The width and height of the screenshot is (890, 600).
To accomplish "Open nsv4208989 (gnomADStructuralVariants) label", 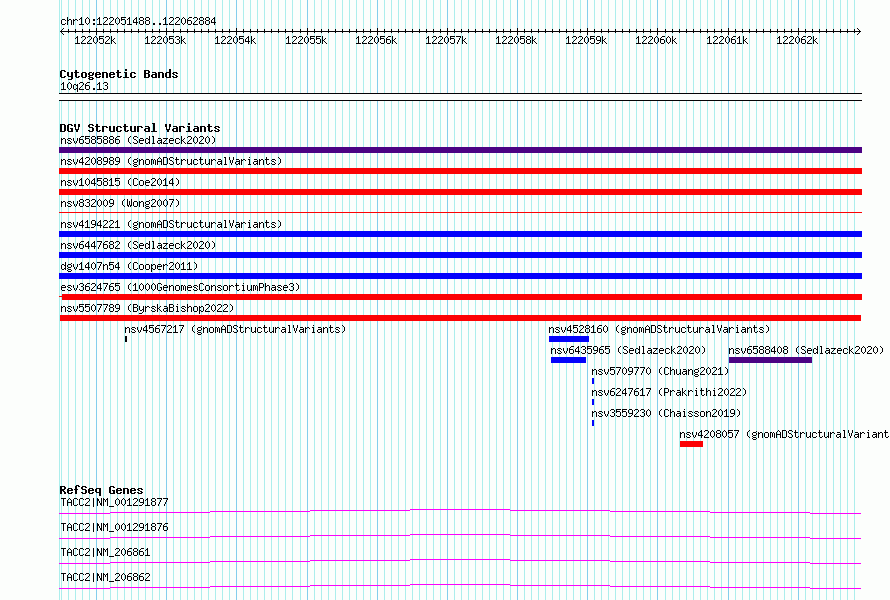I will (171, 161).
